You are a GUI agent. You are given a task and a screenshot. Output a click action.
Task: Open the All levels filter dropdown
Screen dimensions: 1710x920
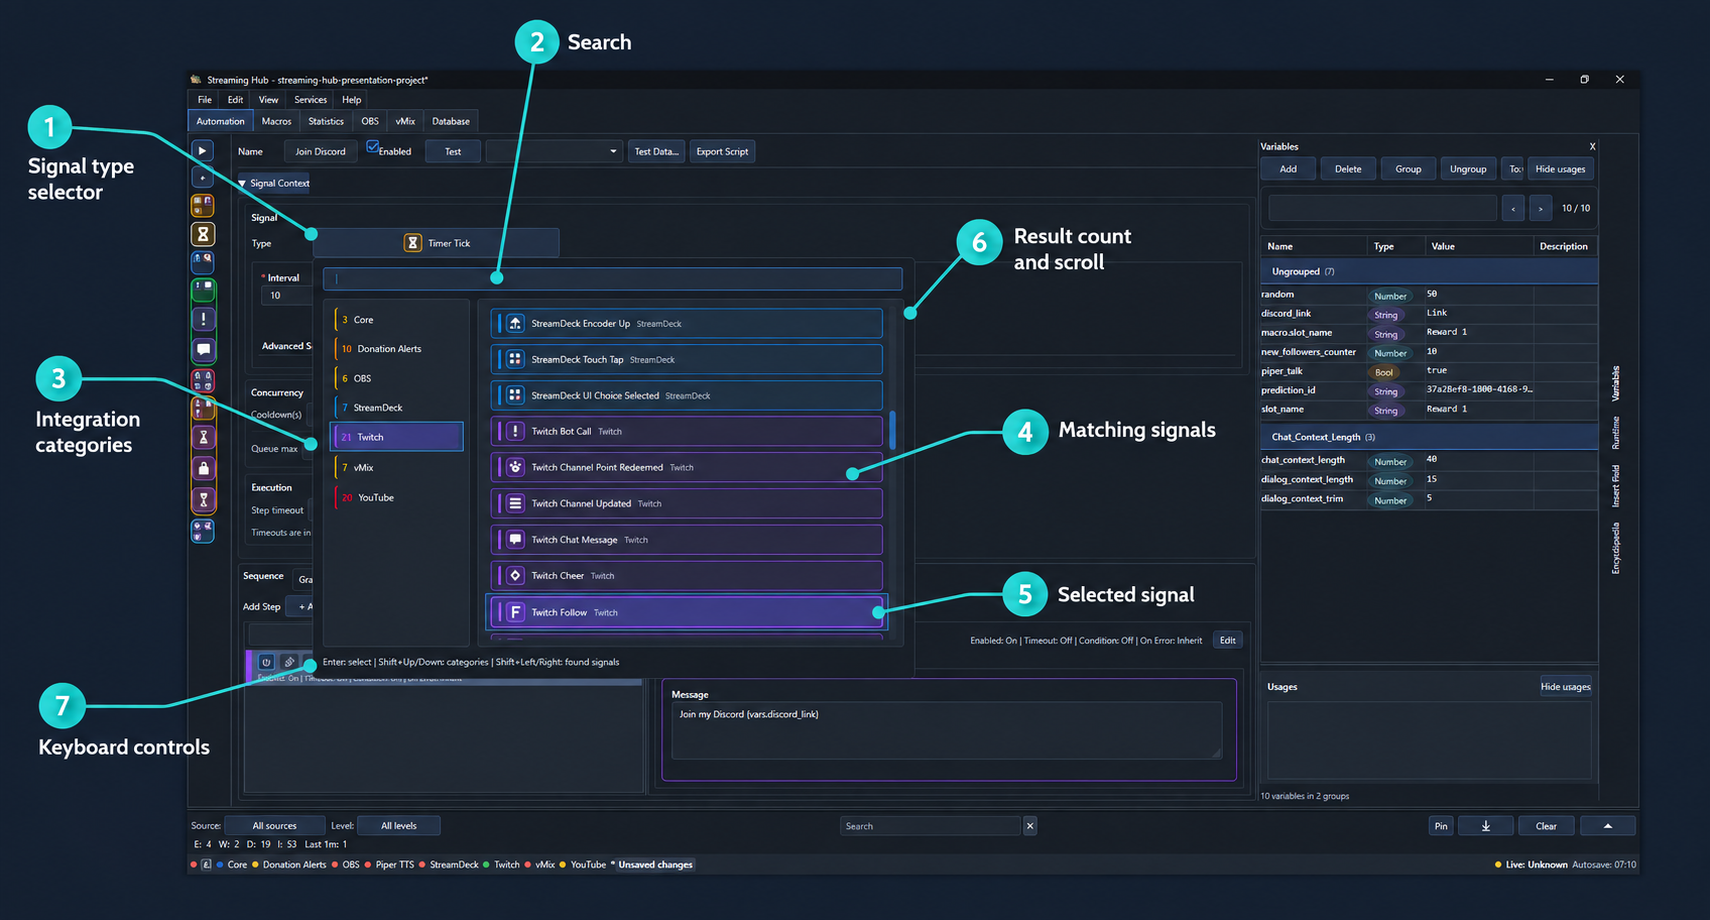(399, 826)
